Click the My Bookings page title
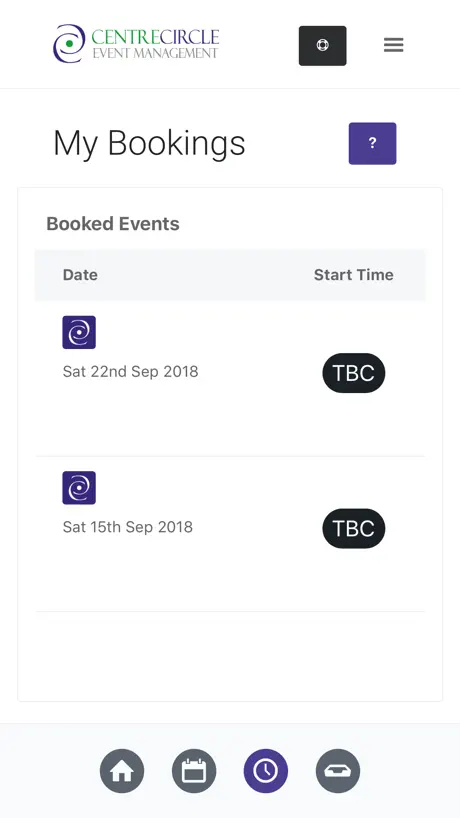This screenshot has height=818, width=460. click(149, 143)
